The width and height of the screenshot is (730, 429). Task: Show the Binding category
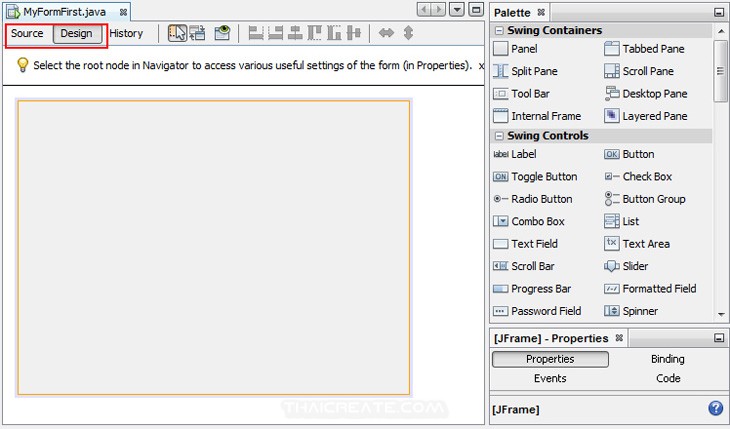[668, 359]
